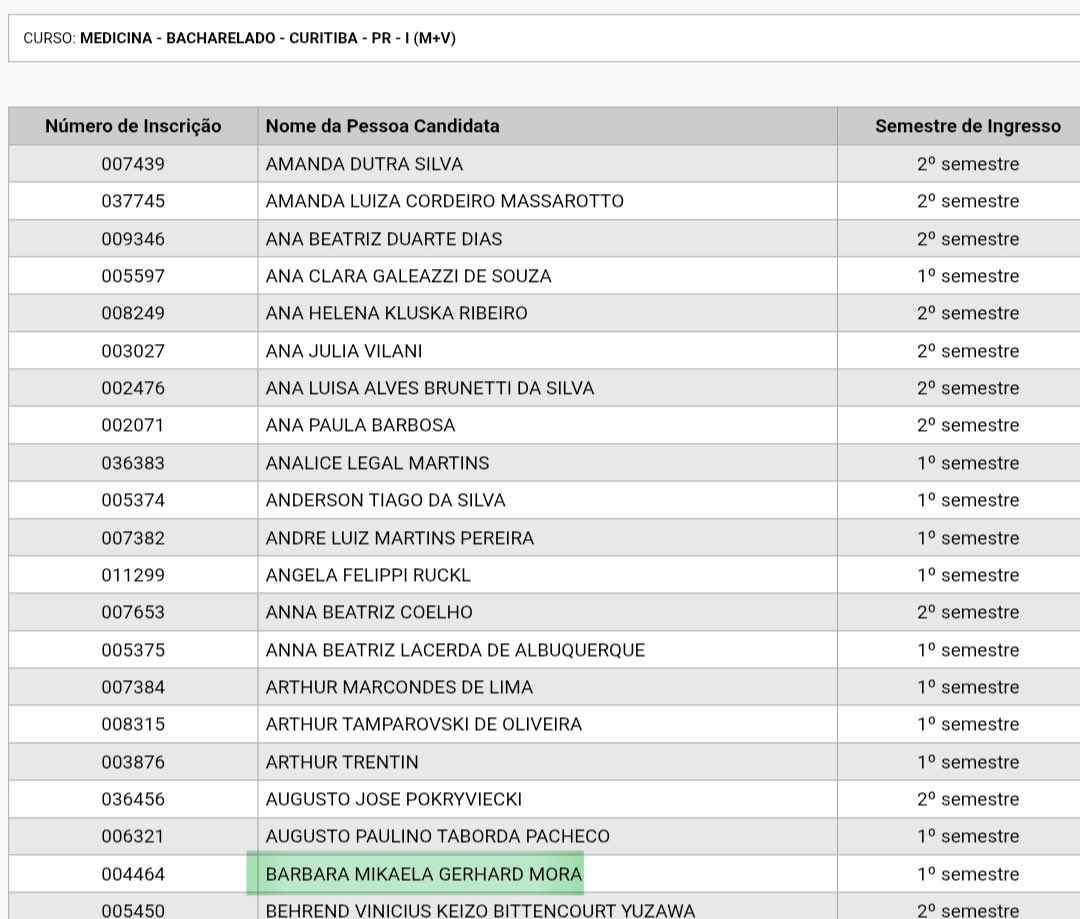The image size is (1080, 919).
Task: Select registration number 006321
Action: click(133, 836)
